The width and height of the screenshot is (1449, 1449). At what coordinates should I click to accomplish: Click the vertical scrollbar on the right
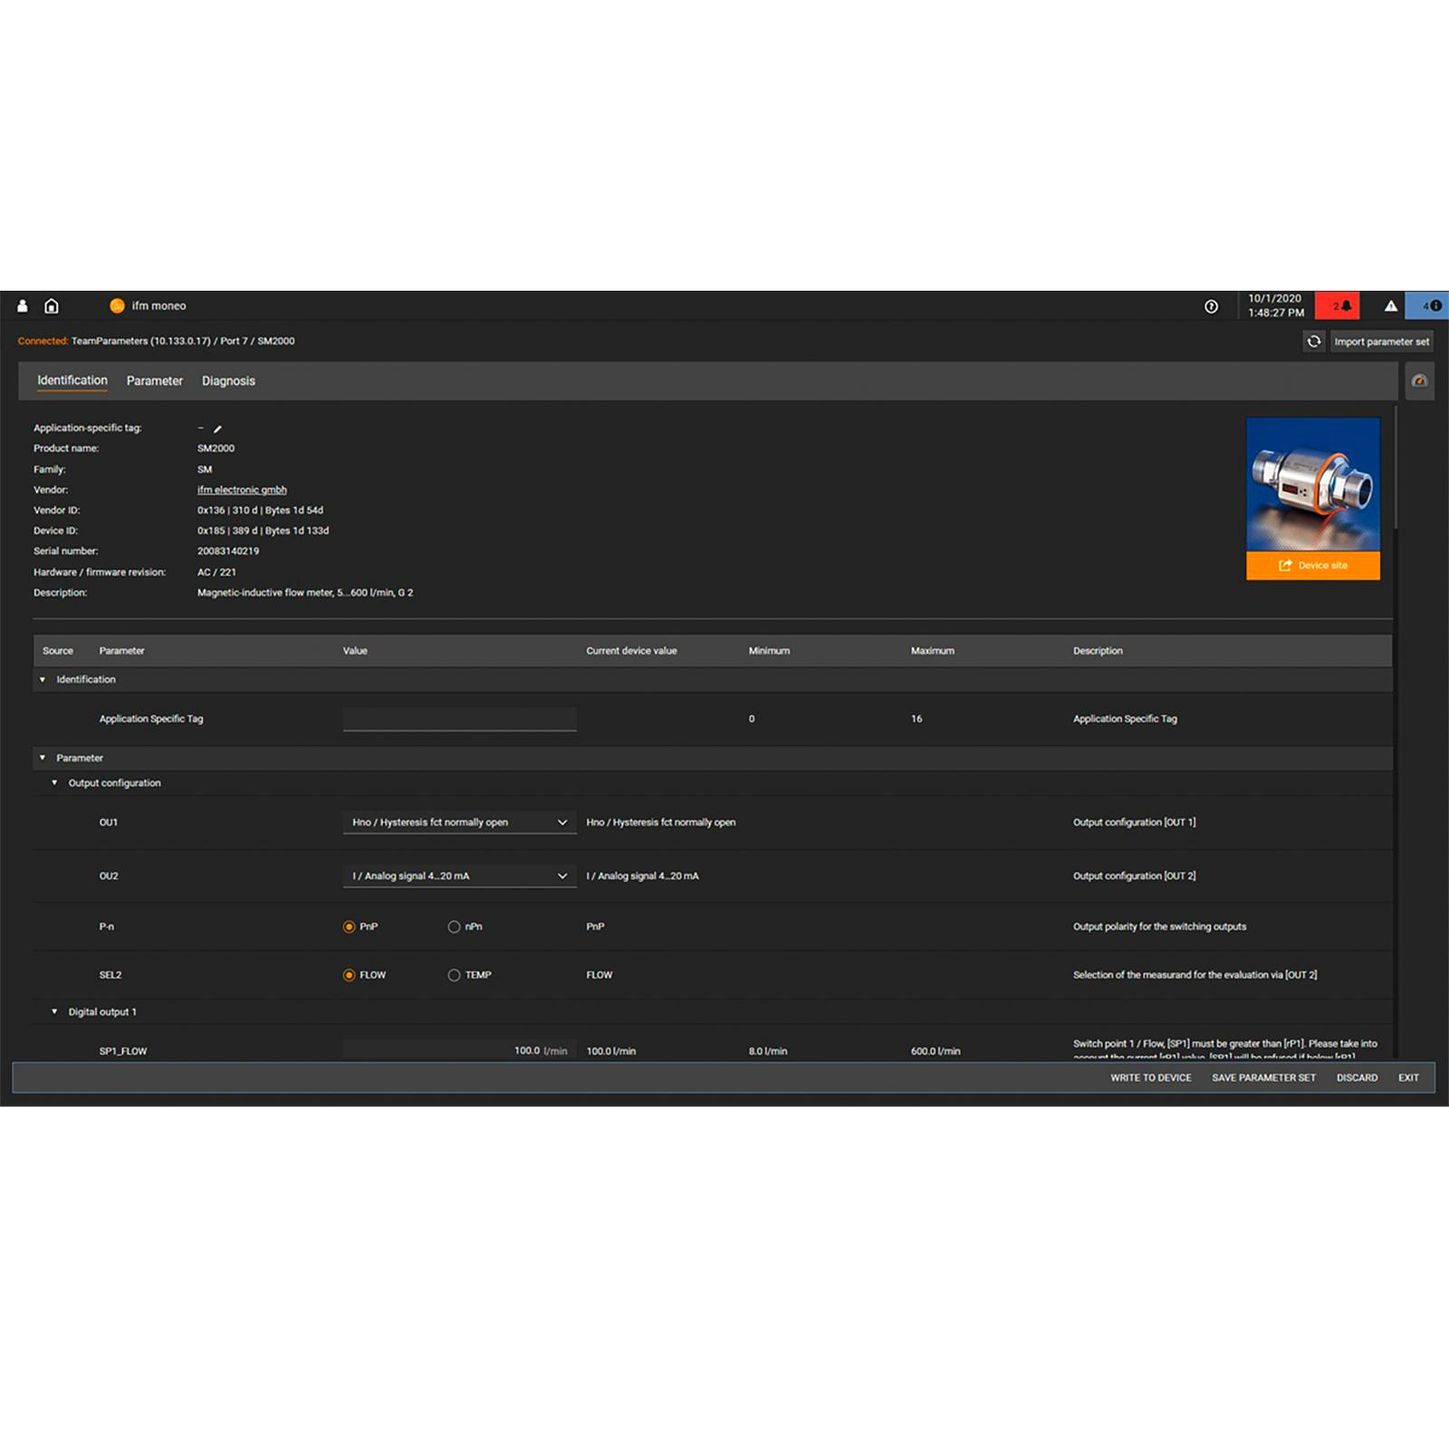pos(1395,470)
